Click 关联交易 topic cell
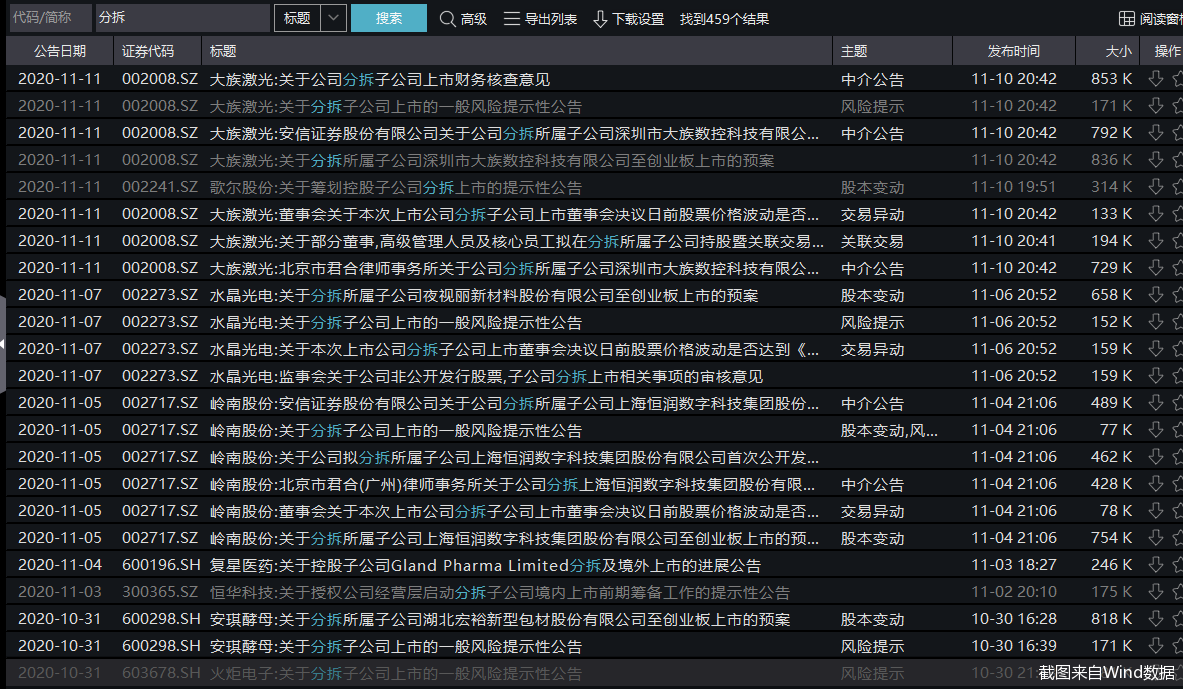This screenshot has width=1183, height=689. point(872,241)
